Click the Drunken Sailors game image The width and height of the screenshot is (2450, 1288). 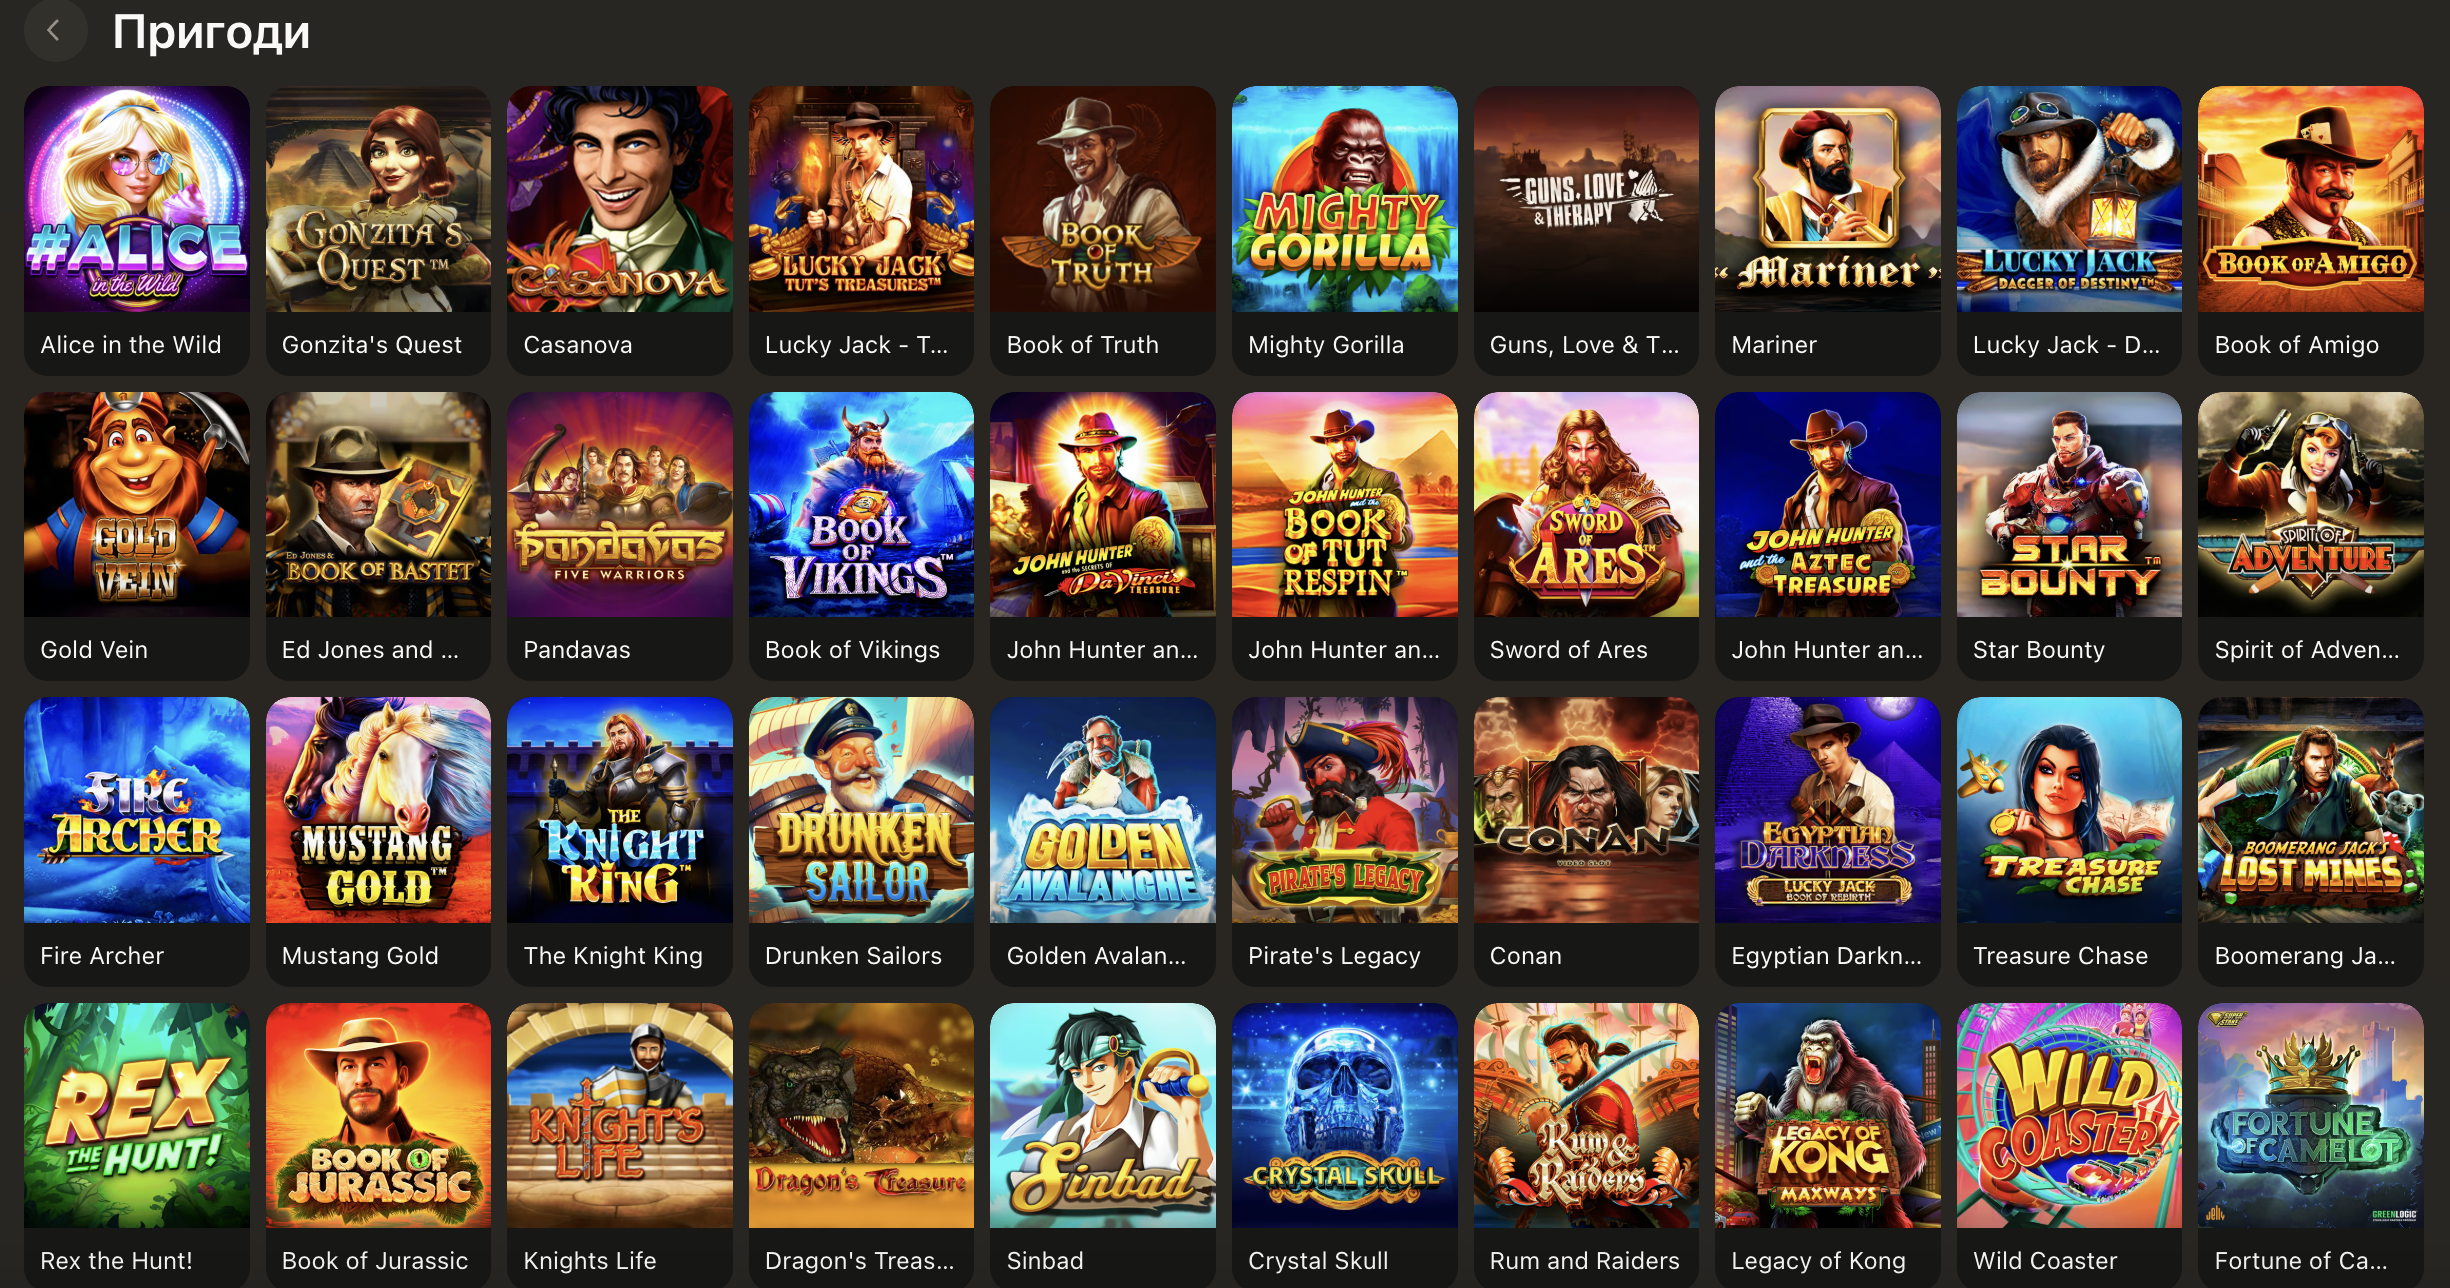(861, 810)
